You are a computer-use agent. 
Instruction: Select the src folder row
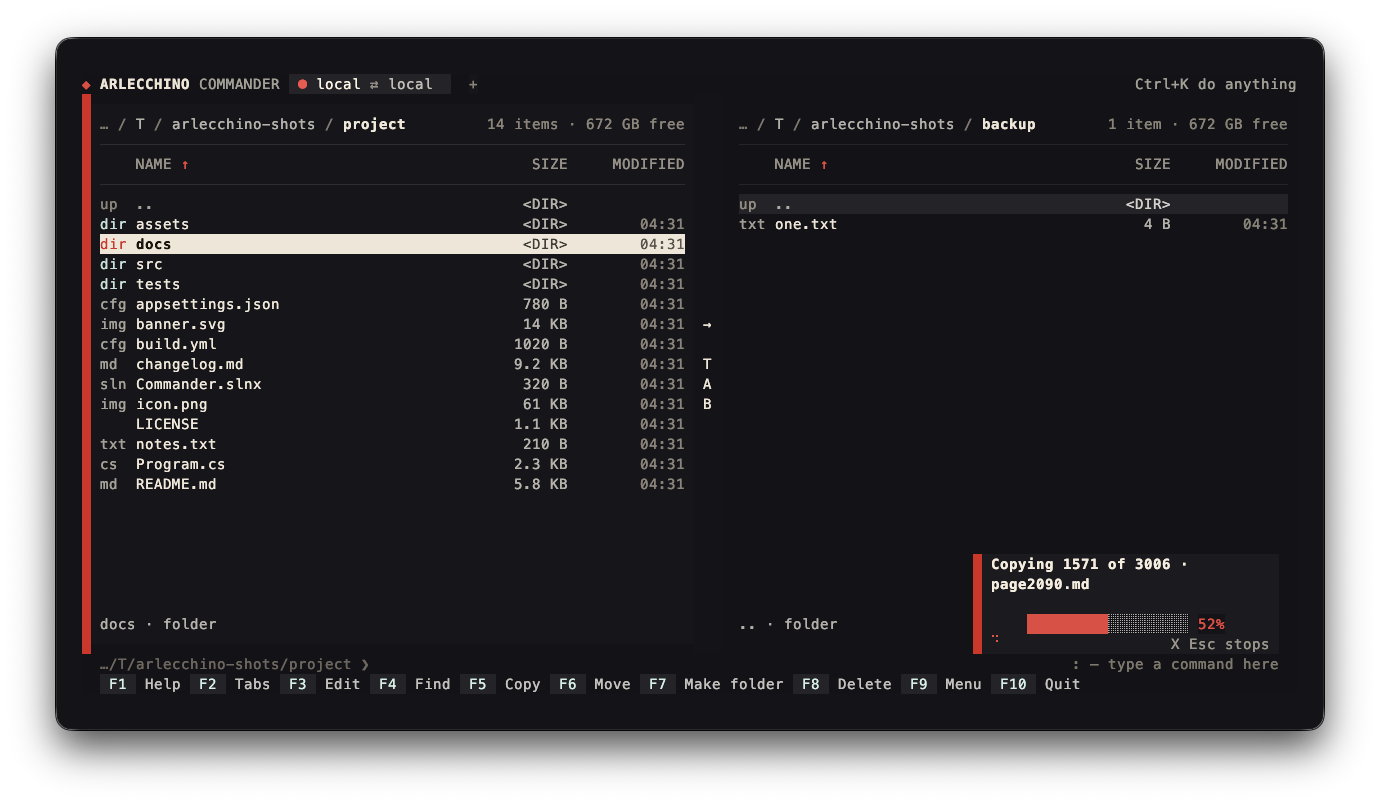[x=392, y=264]
